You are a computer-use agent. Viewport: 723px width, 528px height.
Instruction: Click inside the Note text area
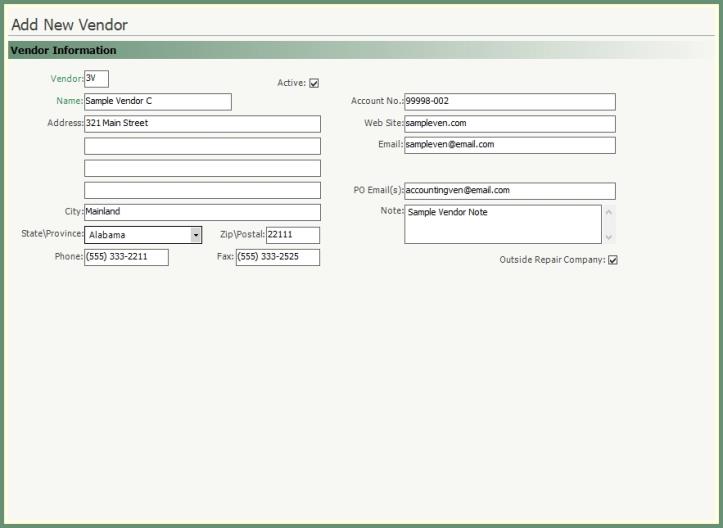502,224
